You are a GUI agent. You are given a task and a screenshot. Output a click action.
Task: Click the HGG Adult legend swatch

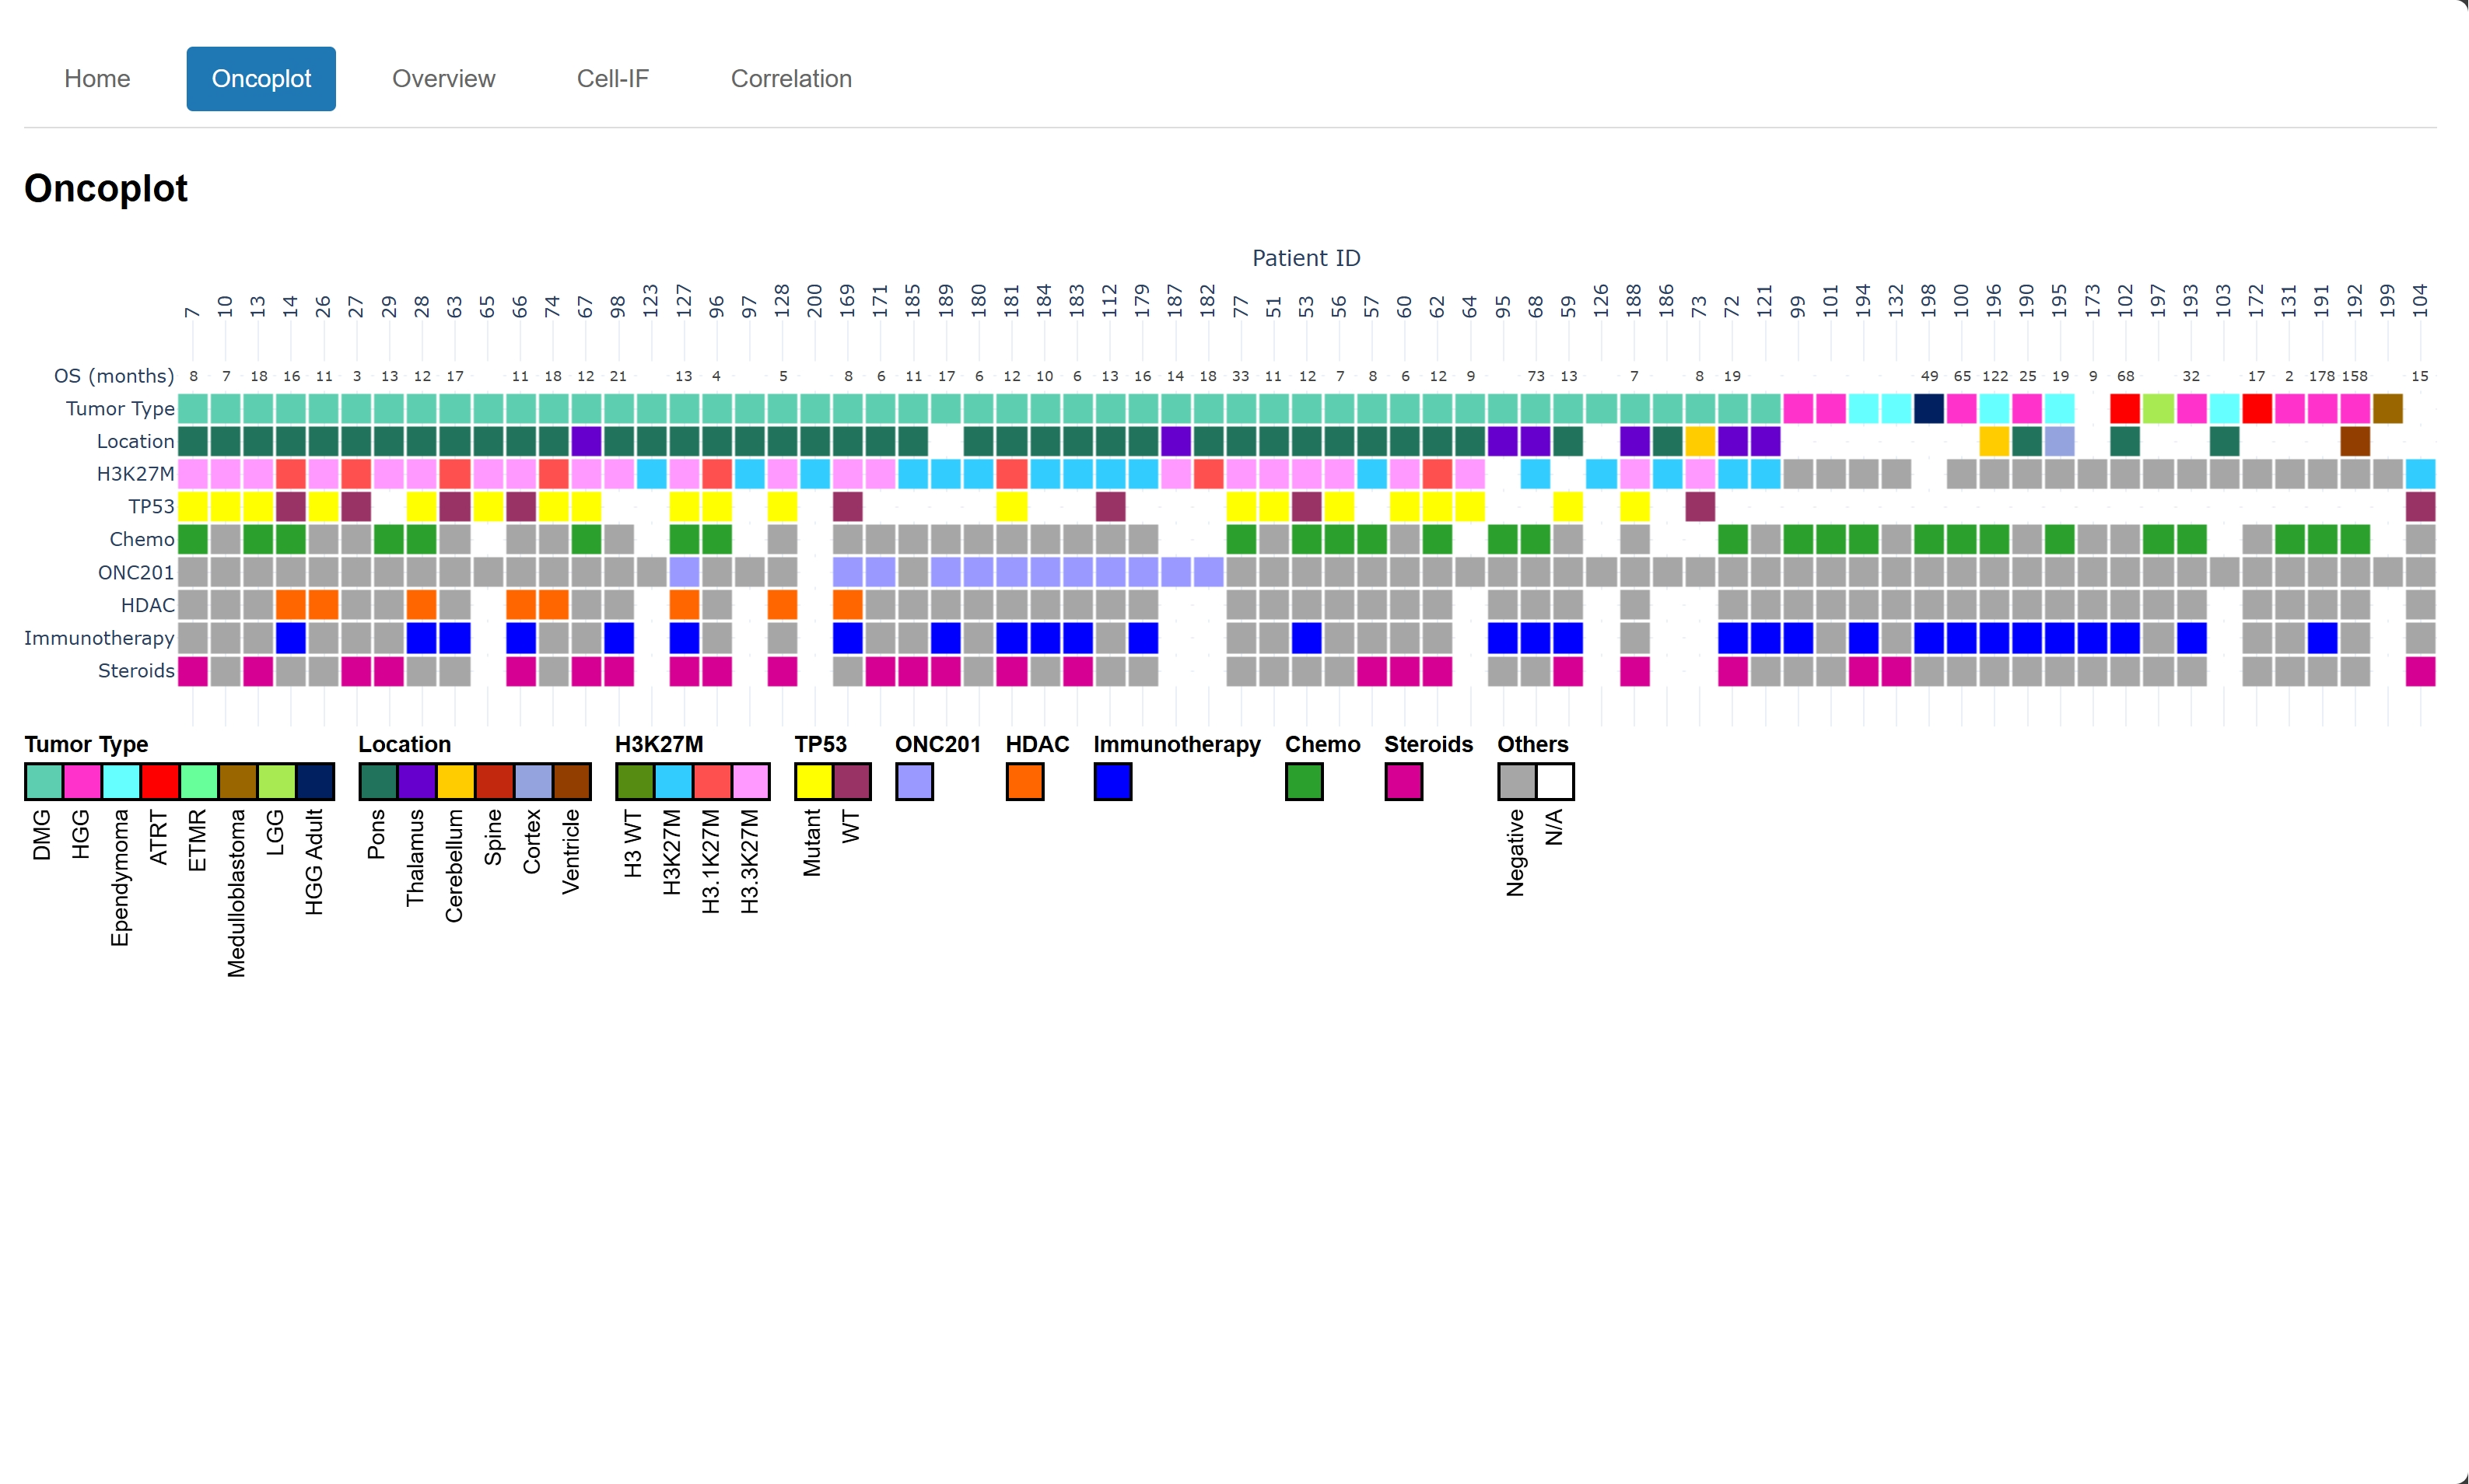(x=316, y=781)
